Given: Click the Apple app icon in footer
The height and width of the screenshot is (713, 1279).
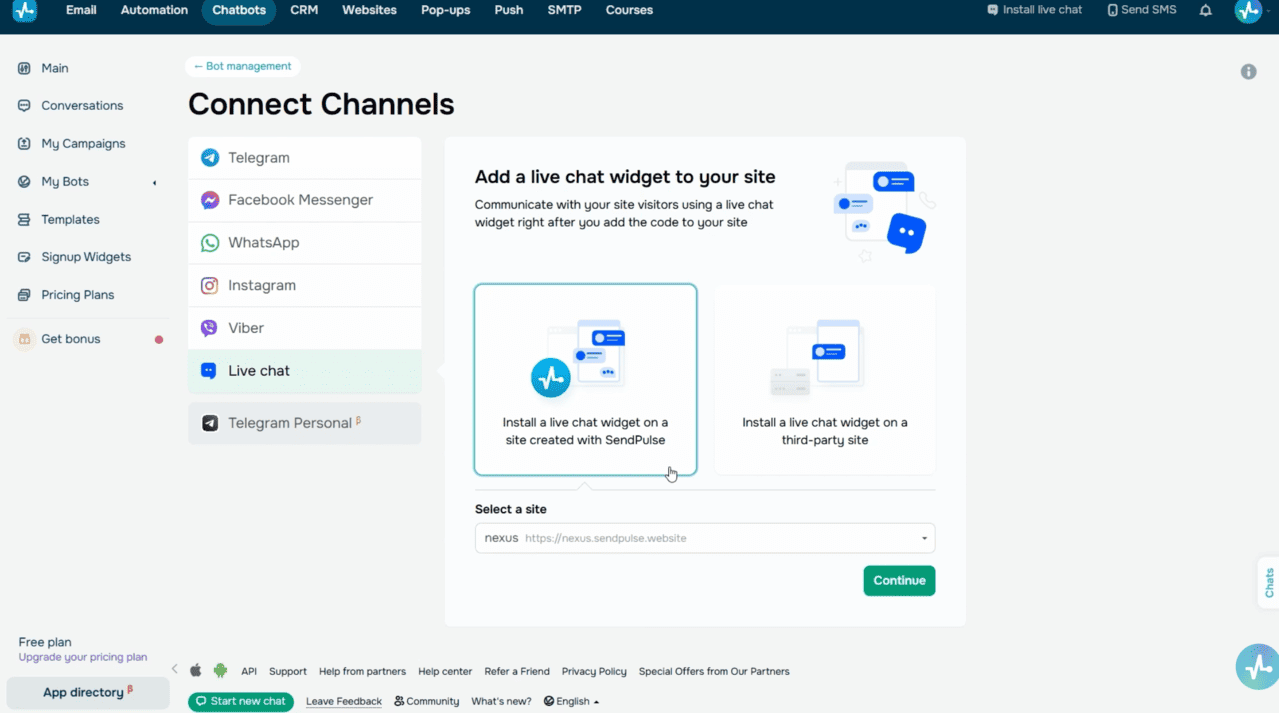Looking at the screenshot, I should pos(196,670).
